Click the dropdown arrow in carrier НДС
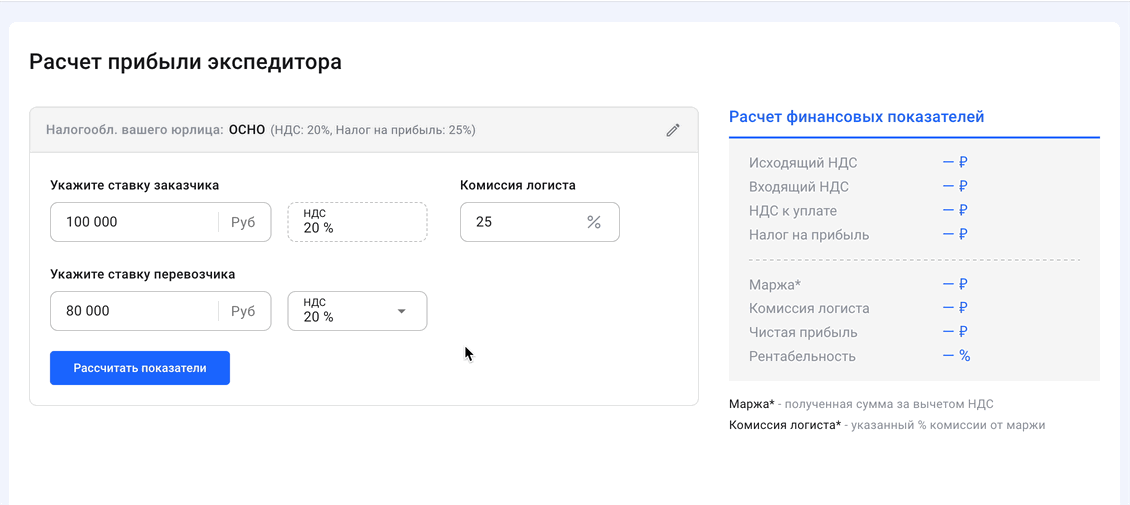This screenshot has height=505, width=1130. [x=402, y=311]
